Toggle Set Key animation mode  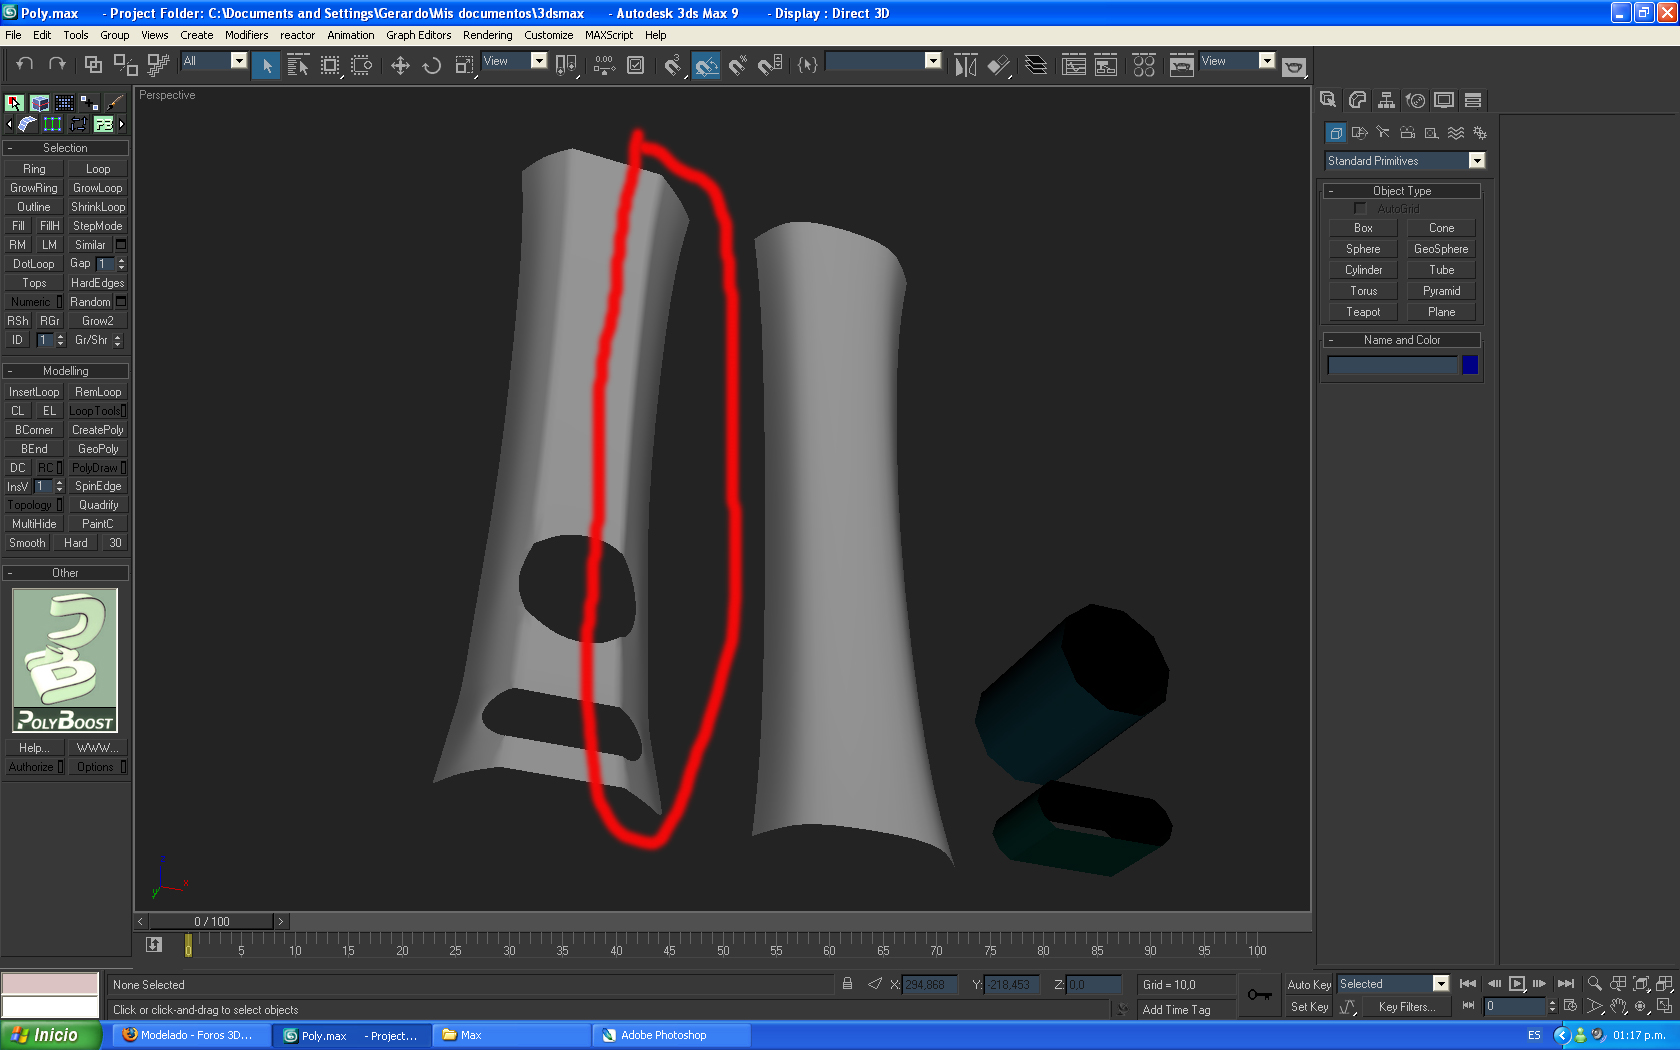[1309, 1007]
